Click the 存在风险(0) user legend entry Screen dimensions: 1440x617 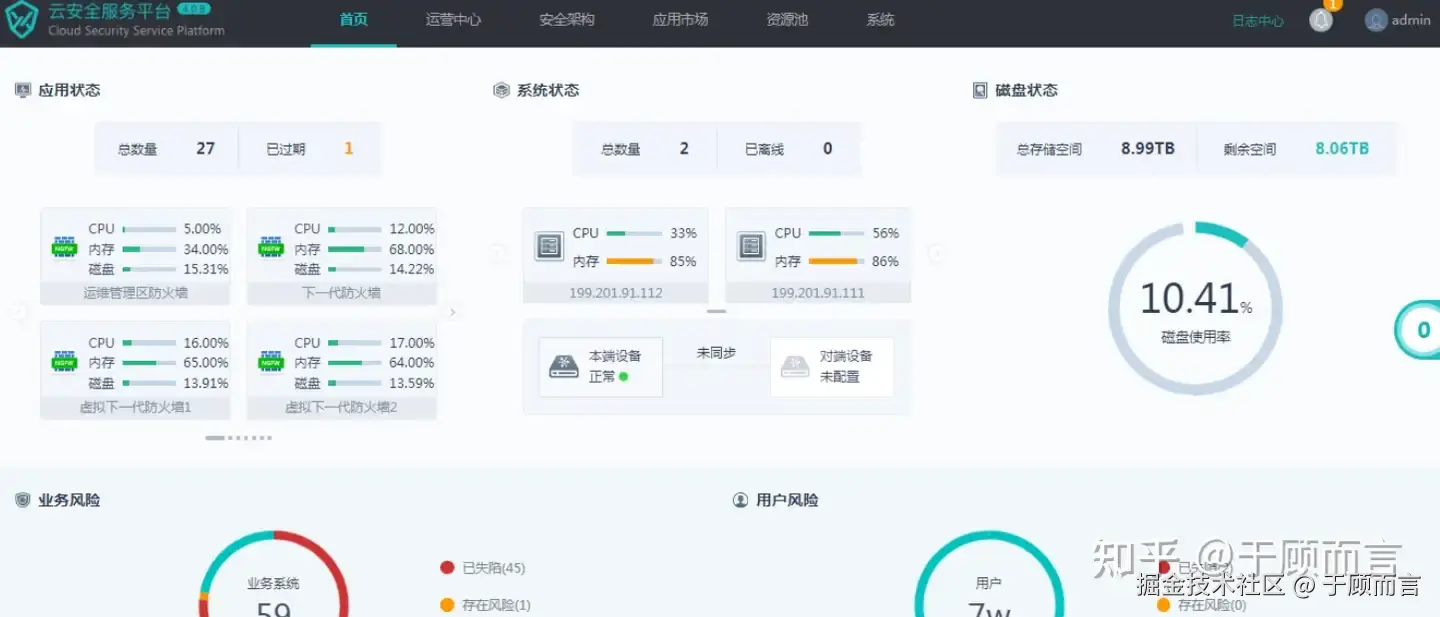(1202, 605)
